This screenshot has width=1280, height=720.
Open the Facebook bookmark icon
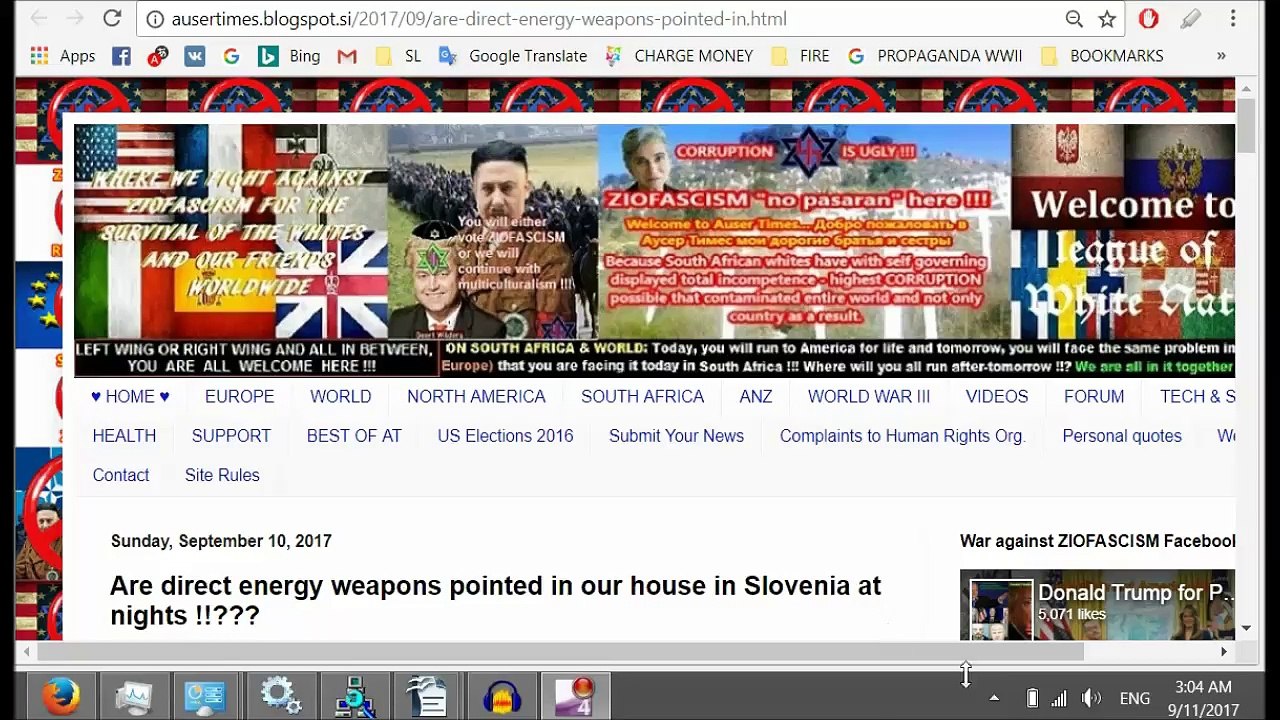[121, 56]
